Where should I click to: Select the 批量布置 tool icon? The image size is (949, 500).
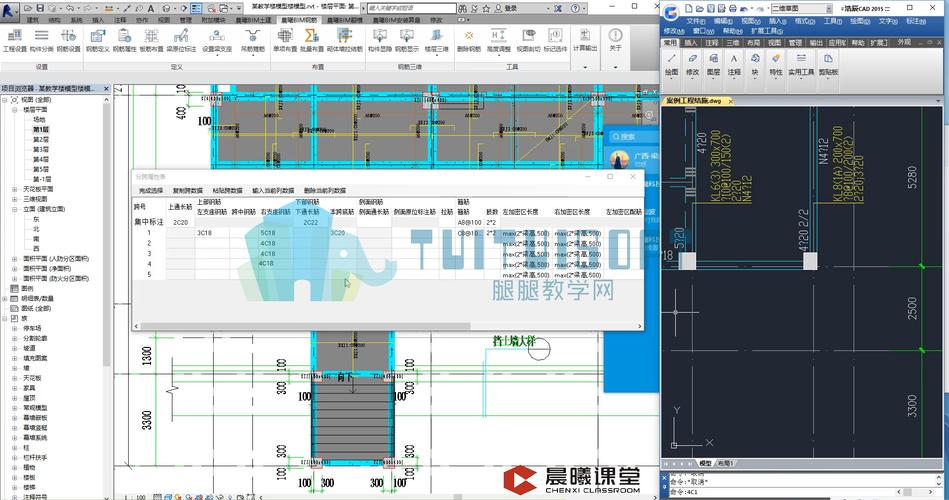tap(311, 40)
